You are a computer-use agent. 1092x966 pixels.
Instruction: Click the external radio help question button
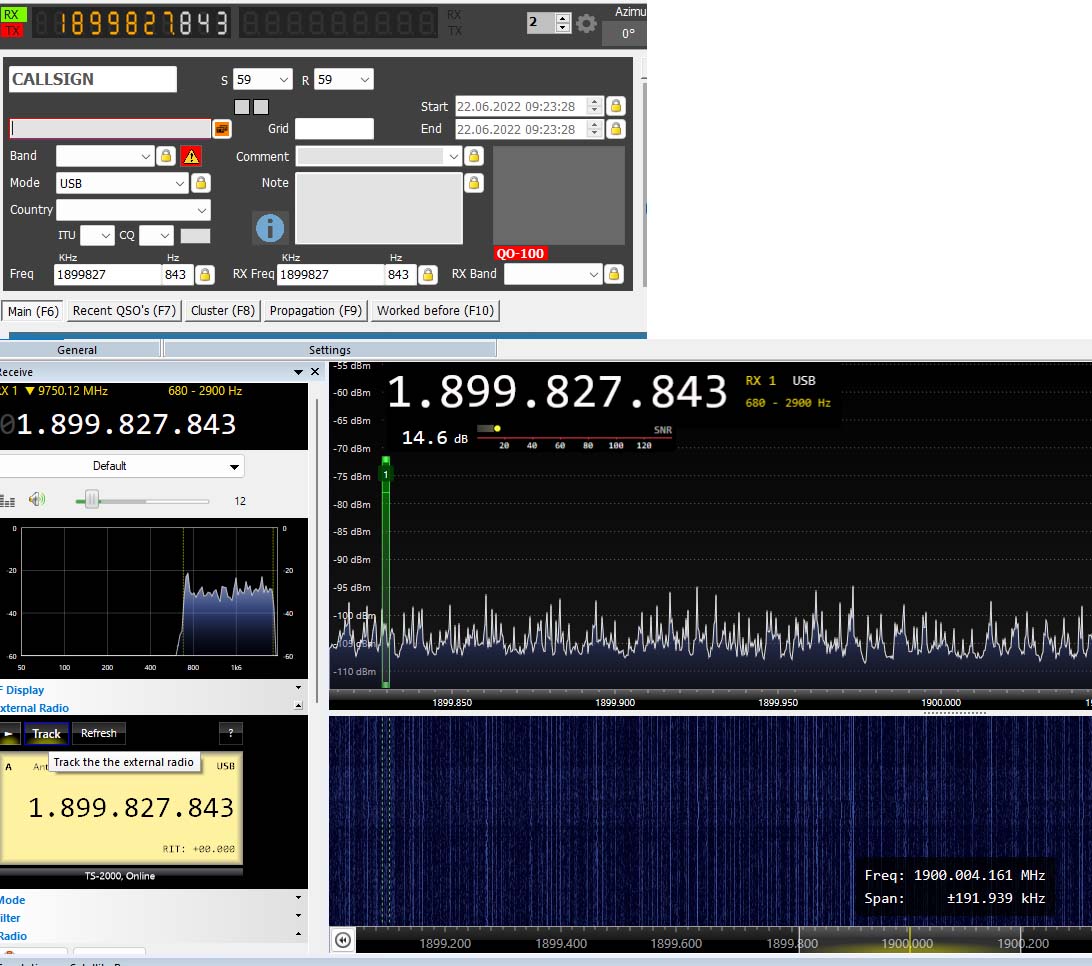point(231,733)
